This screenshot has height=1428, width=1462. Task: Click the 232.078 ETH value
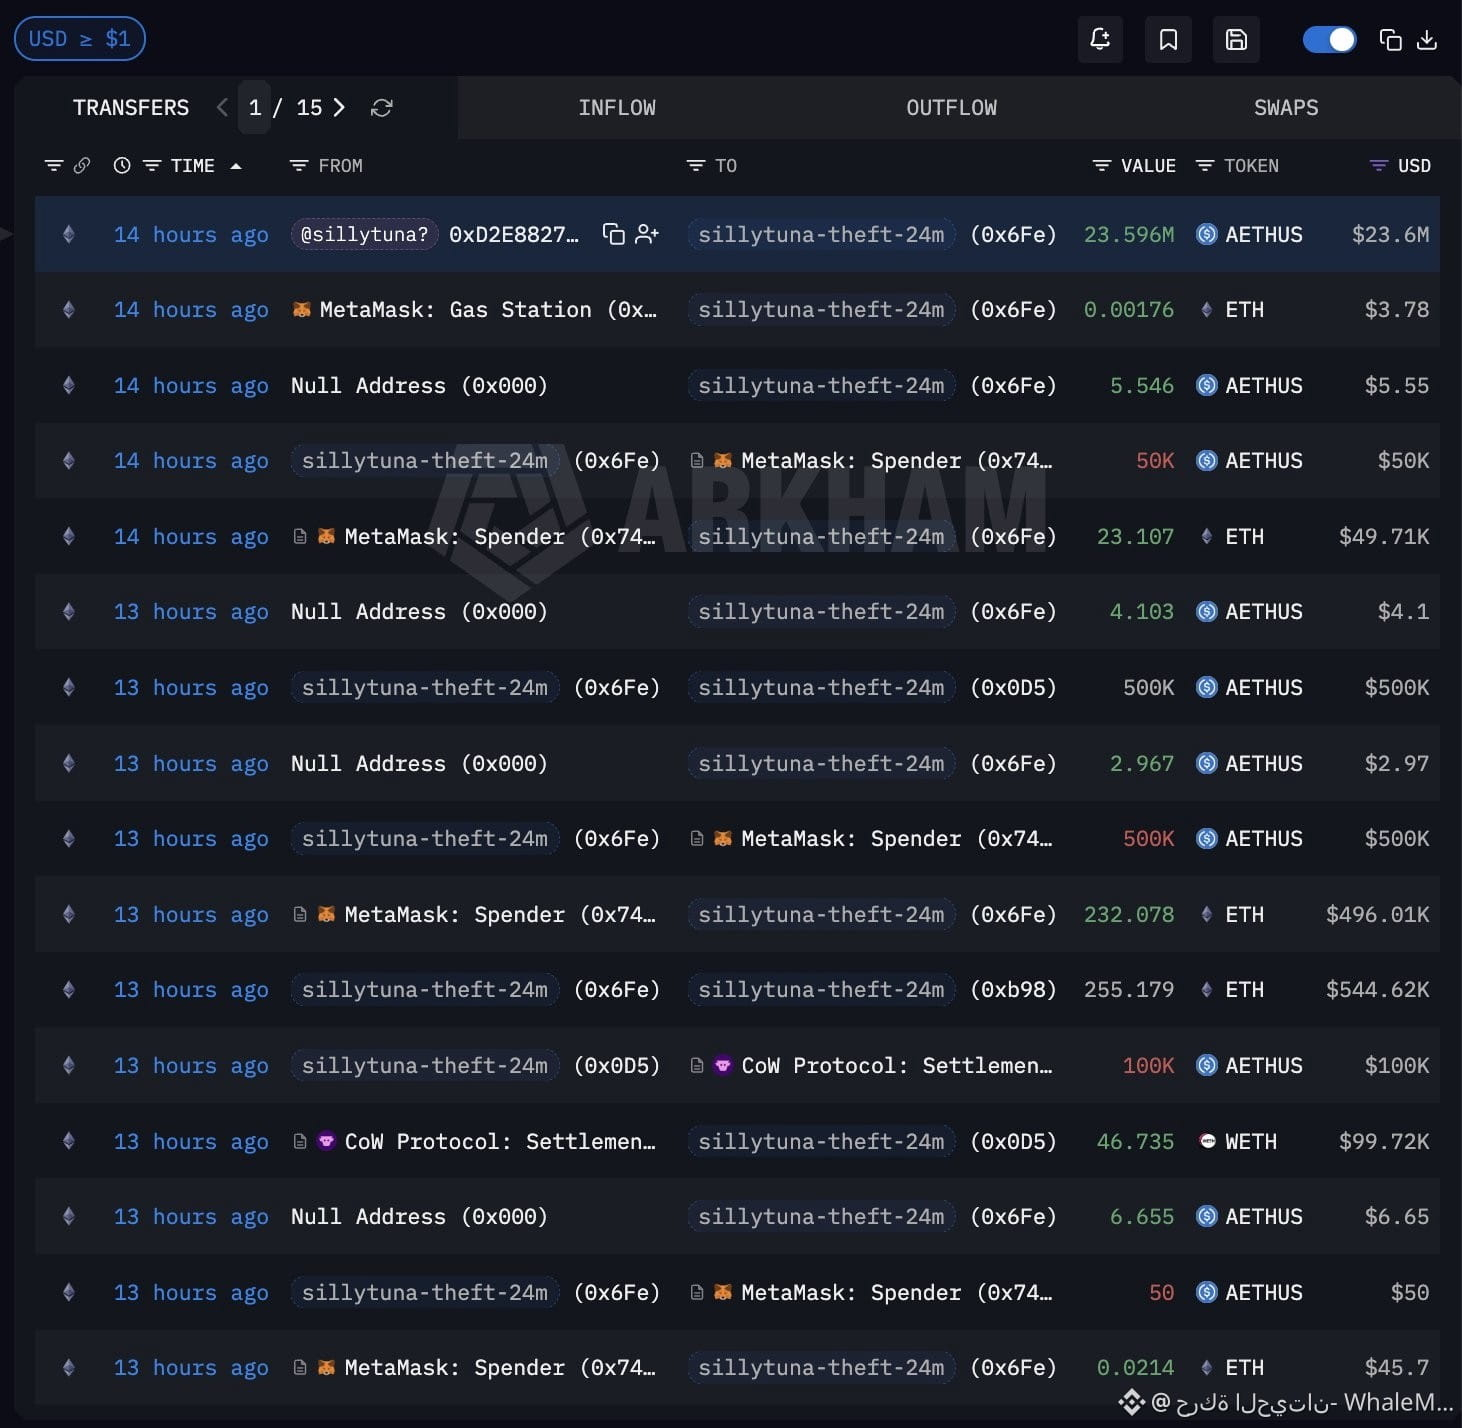(1129, 915)
